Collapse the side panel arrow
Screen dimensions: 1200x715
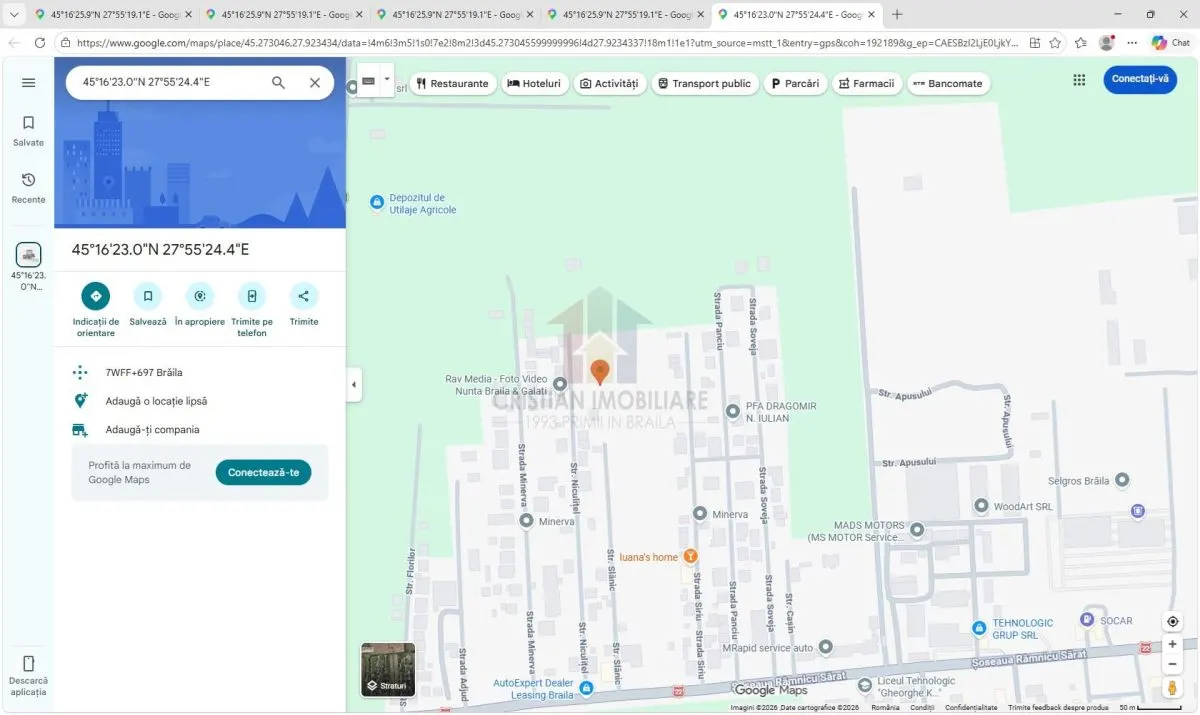click(x=354, y=385)
